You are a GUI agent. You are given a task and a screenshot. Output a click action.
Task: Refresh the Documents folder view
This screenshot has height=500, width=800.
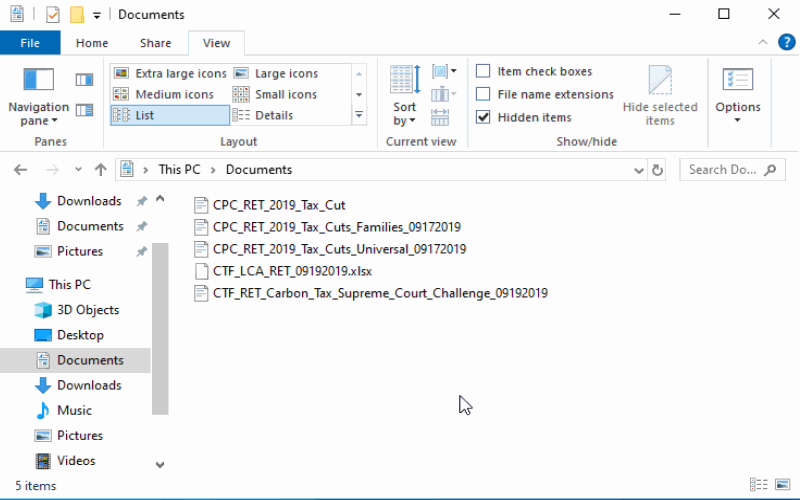coord(658,170)
